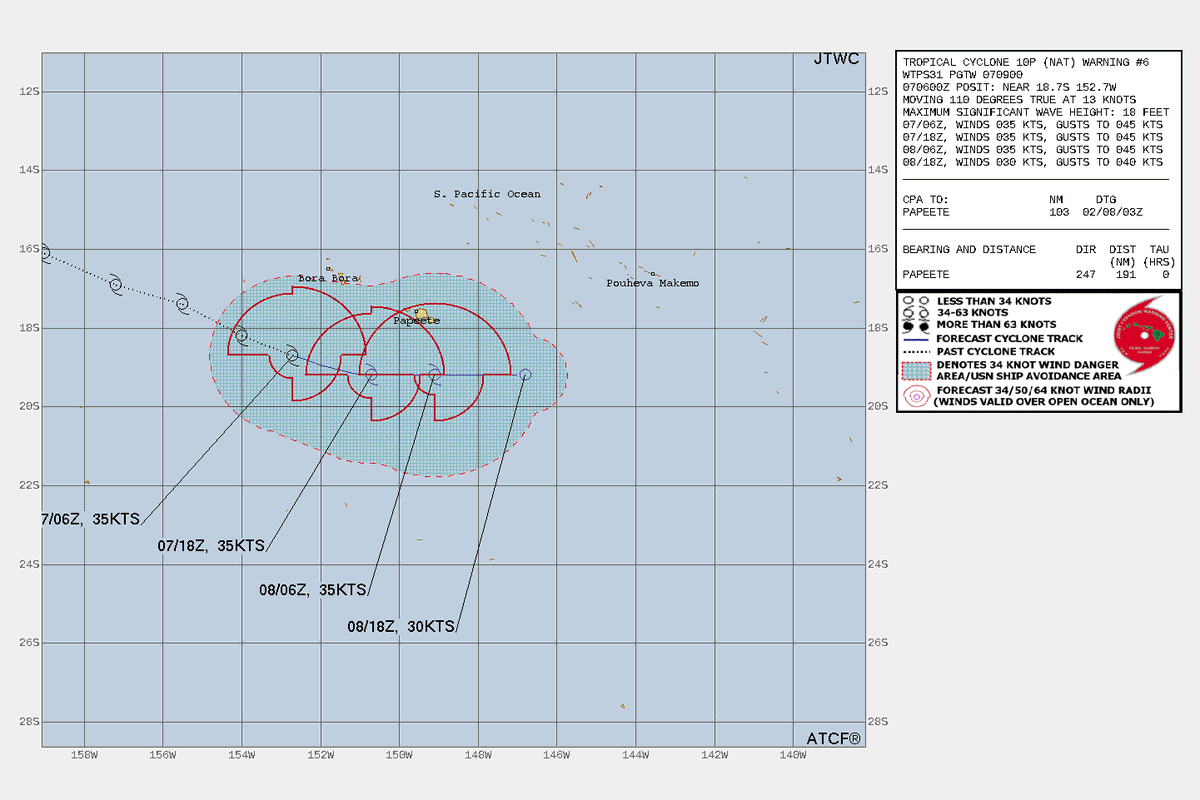
Task: Click the '7/06Z, 35KTS' forecast label
Action: pyautogui.click(x=91, y=519)
